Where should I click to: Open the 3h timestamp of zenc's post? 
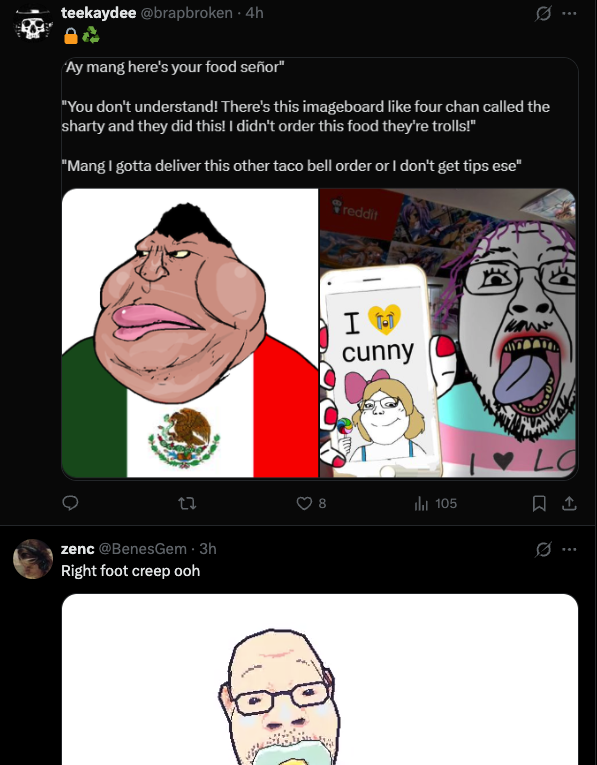pos(208,549)
